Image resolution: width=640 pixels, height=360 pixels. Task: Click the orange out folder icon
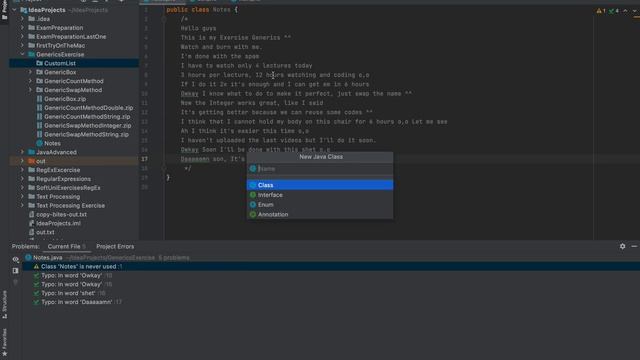(x=31, y=161)
